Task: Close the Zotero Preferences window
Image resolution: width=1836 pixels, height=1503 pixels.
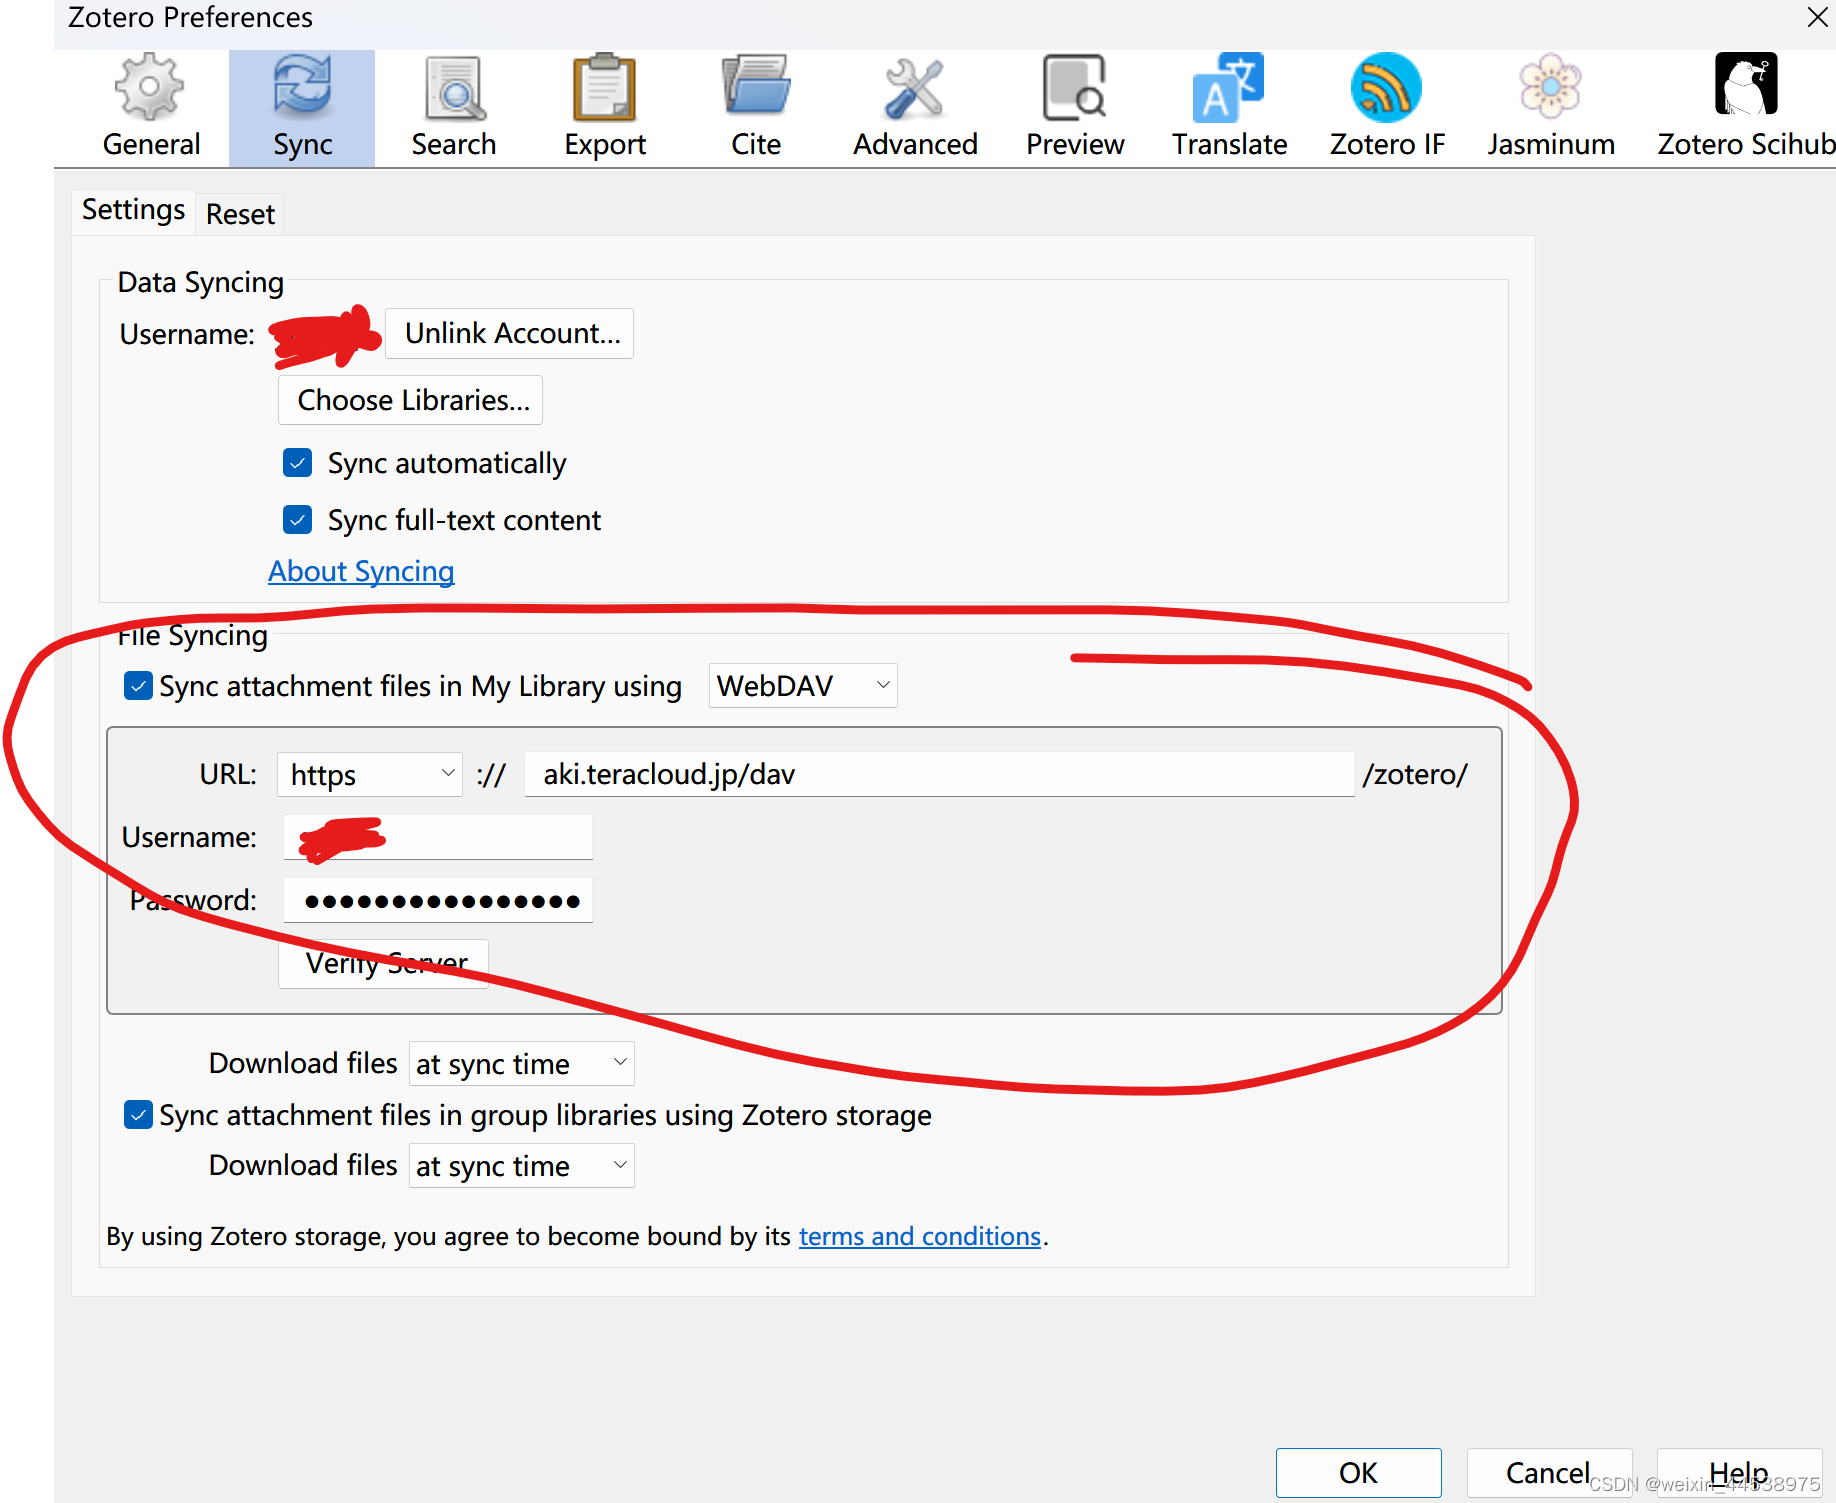Action: (x=1817, y=17)
